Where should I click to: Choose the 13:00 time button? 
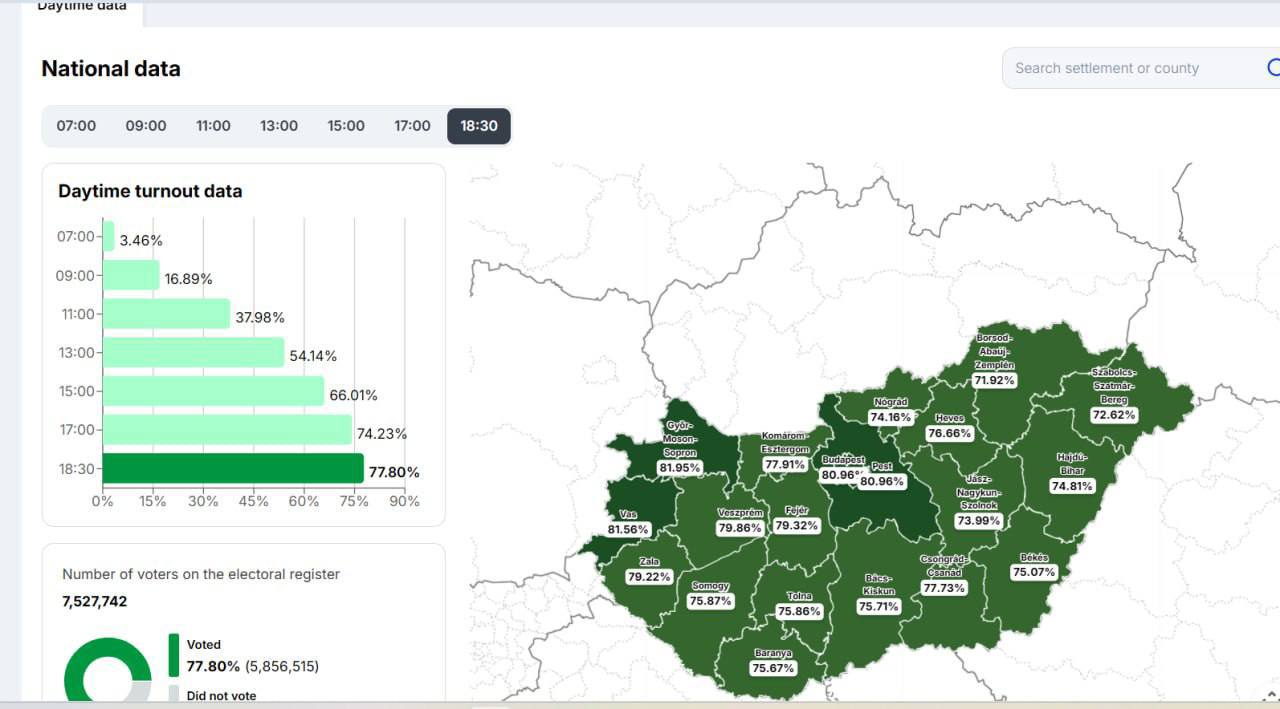[x=279, y=126]
